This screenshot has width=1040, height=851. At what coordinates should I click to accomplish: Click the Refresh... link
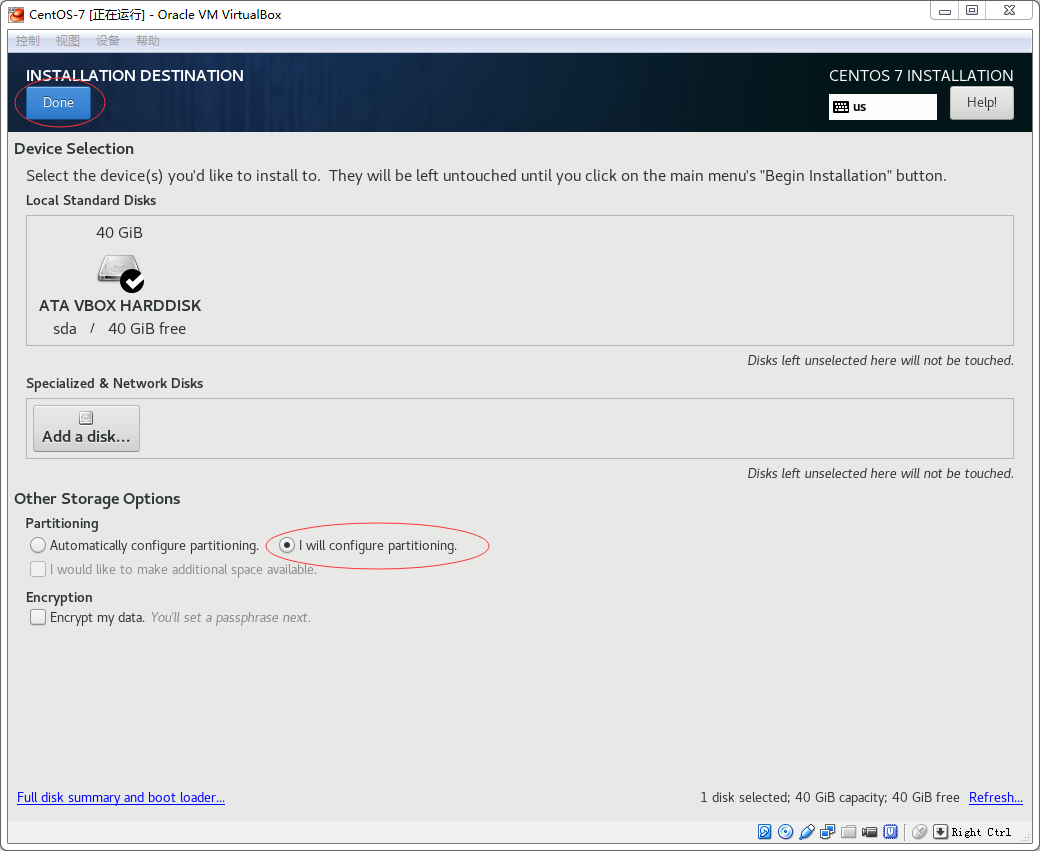pos(996,797)
